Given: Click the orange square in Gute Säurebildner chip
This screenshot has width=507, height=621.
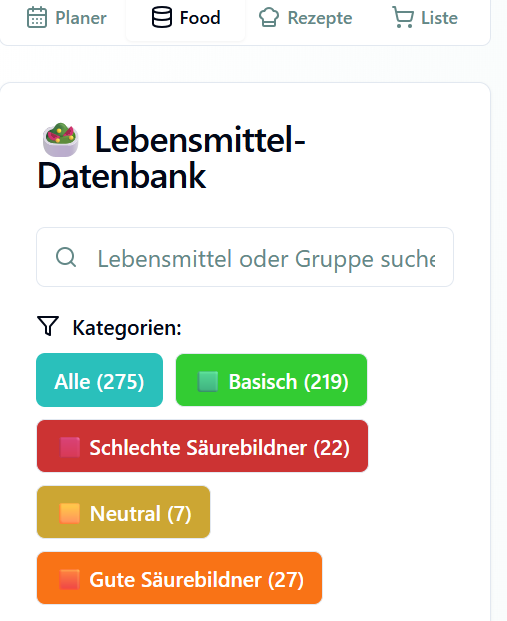Looking at the screenshot, I should [69, 579].
